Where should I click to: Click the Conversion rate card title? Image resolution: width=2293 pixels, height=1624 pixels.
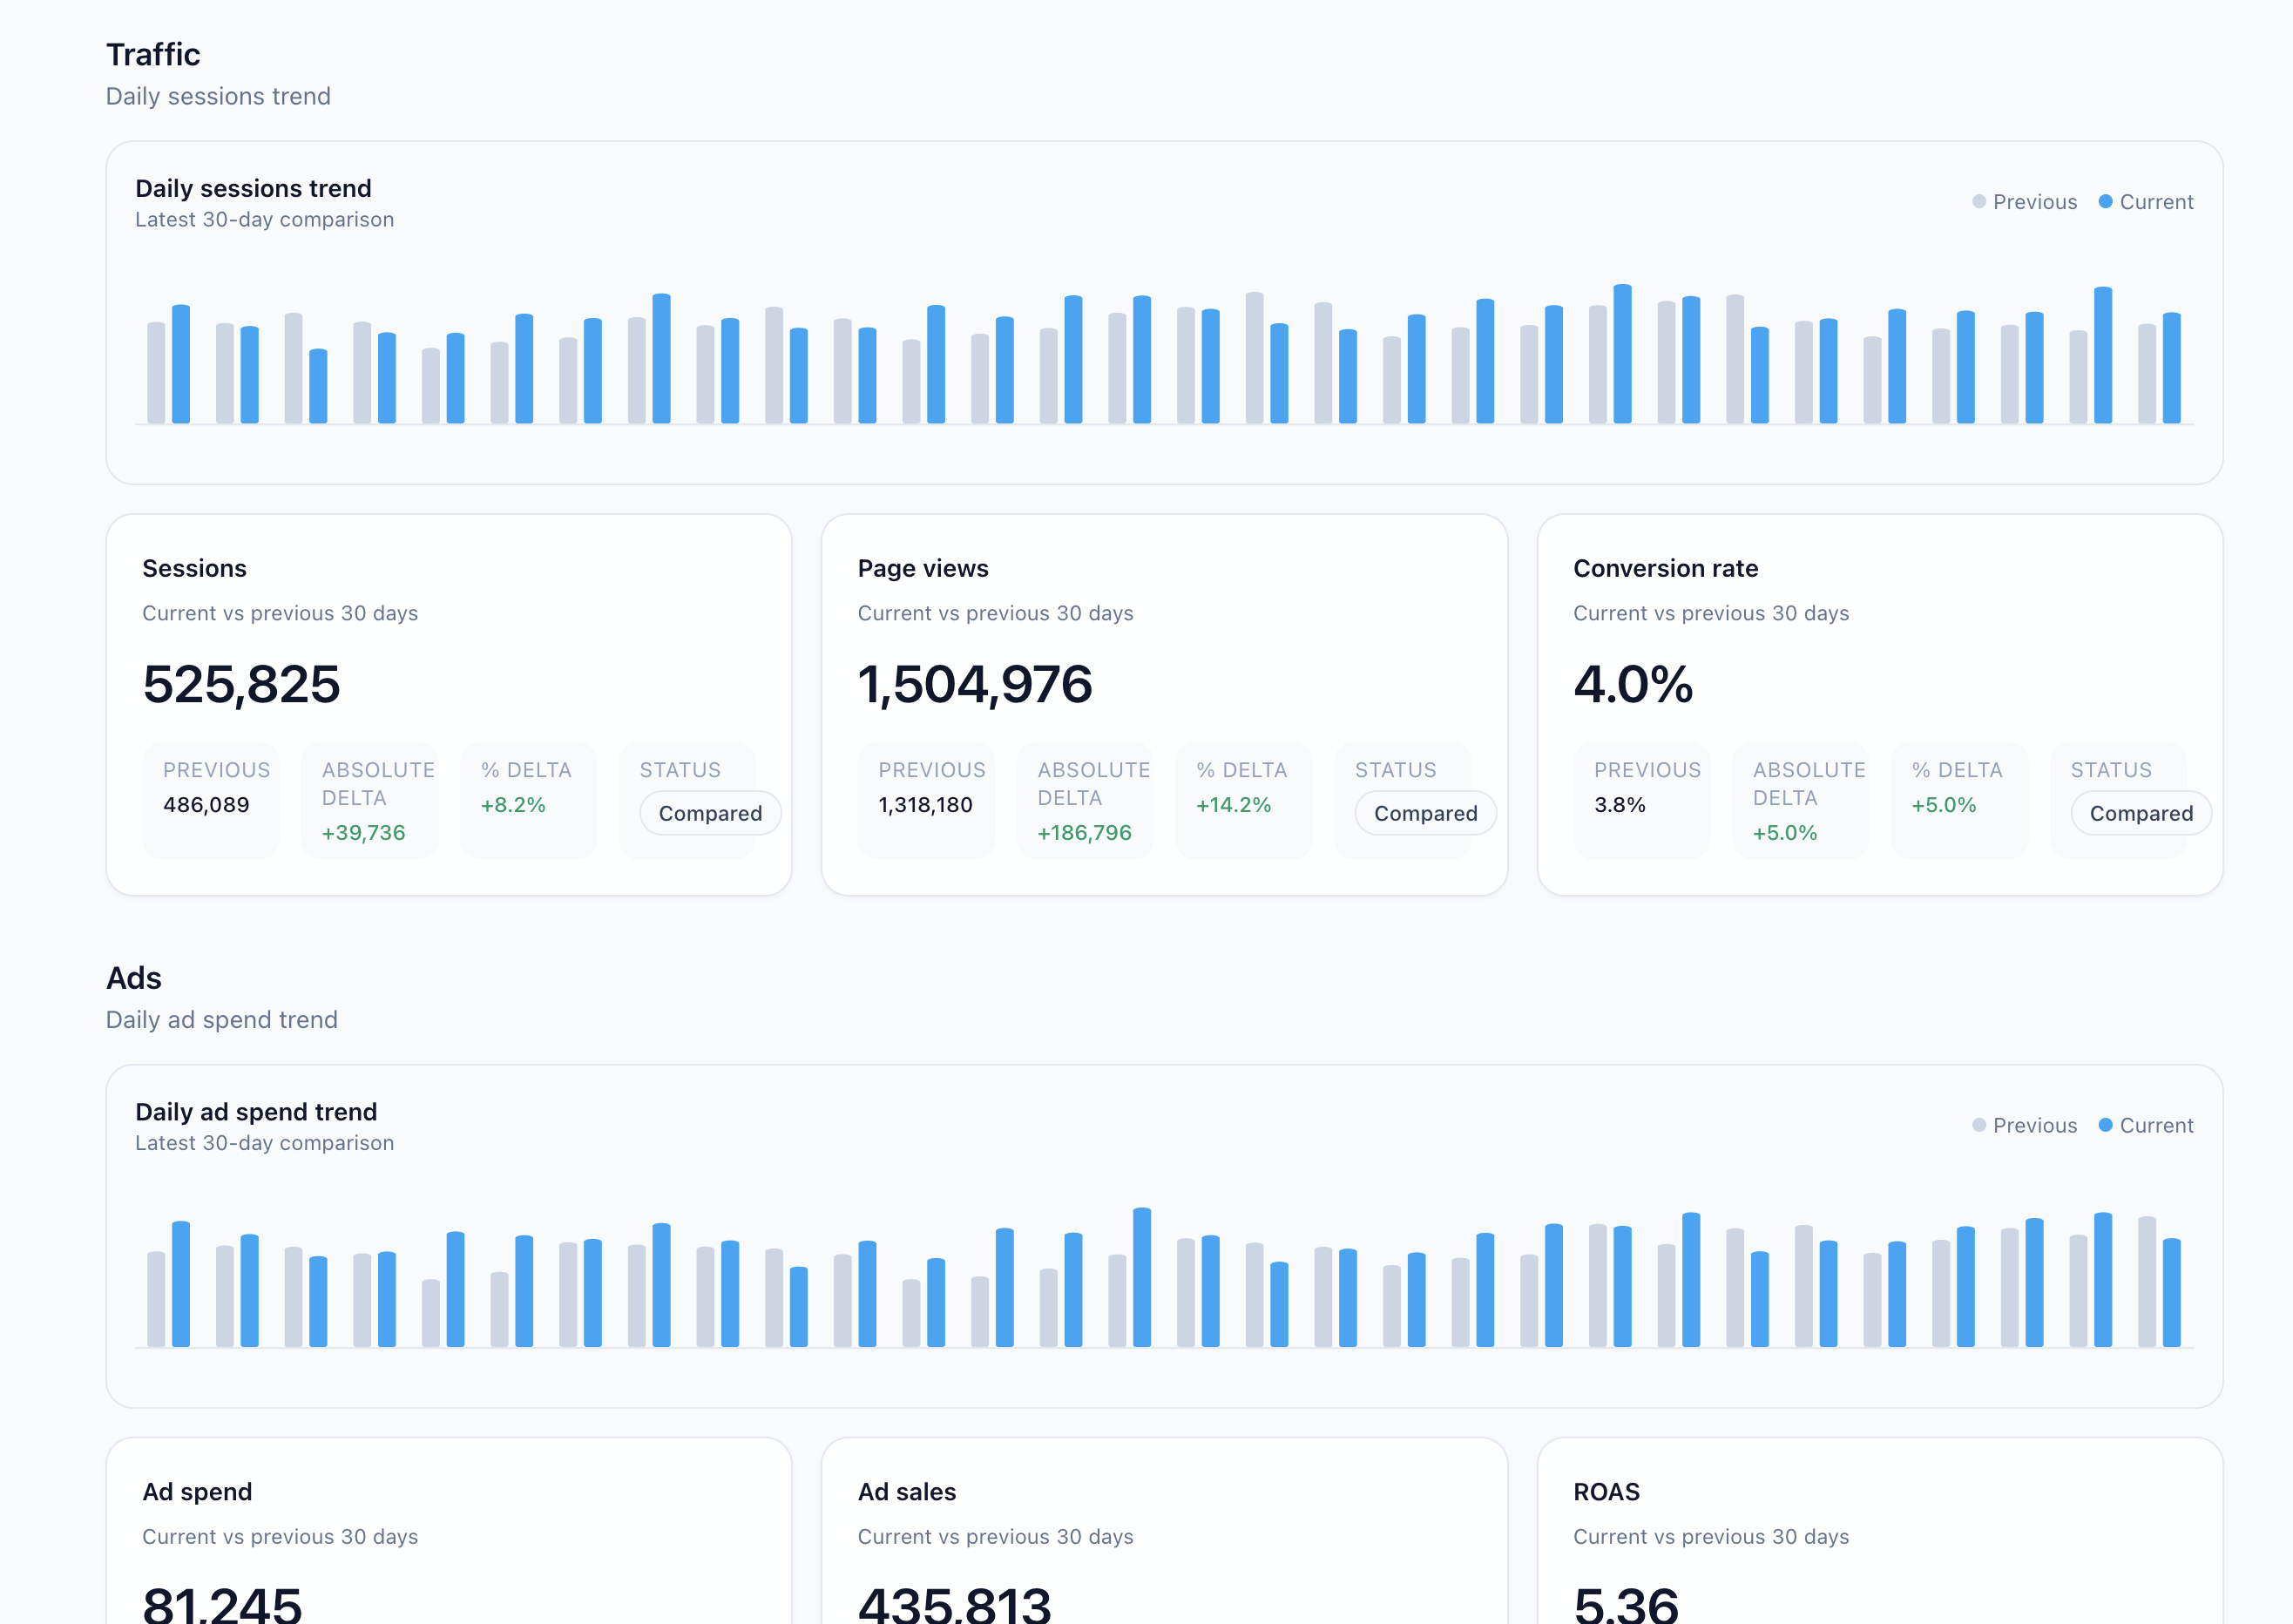click(1665, 568)
